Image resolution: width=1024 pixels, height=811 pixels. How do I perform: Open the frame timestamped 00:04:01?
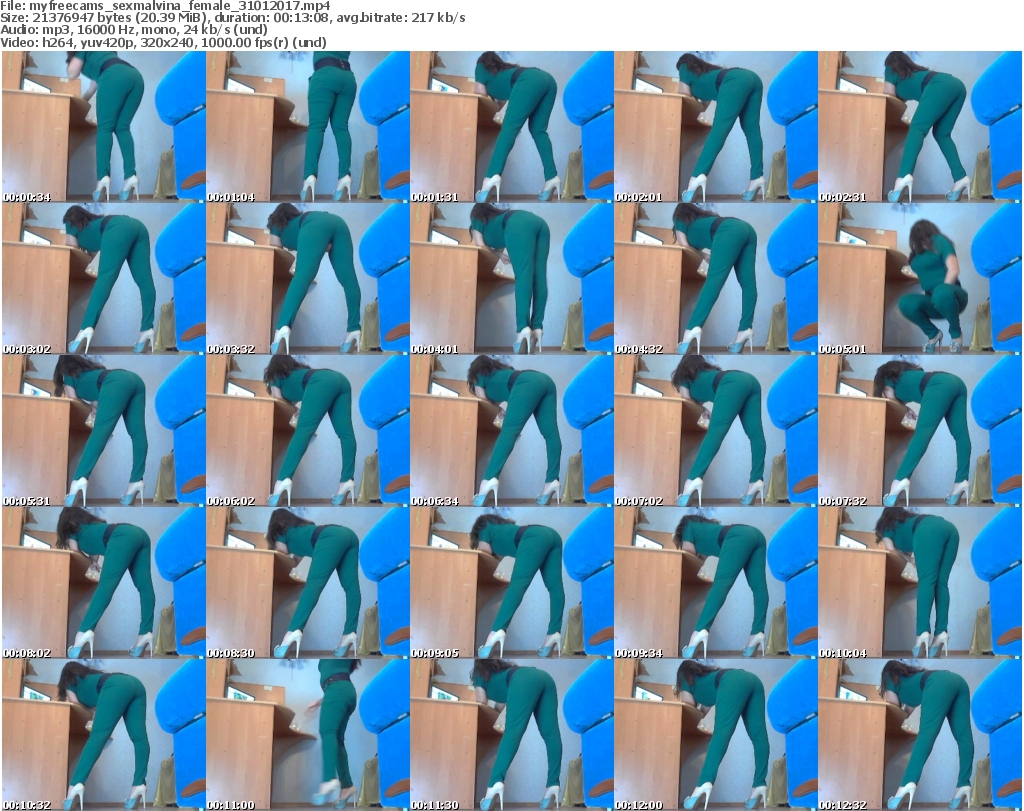click(x=512, y=279)
